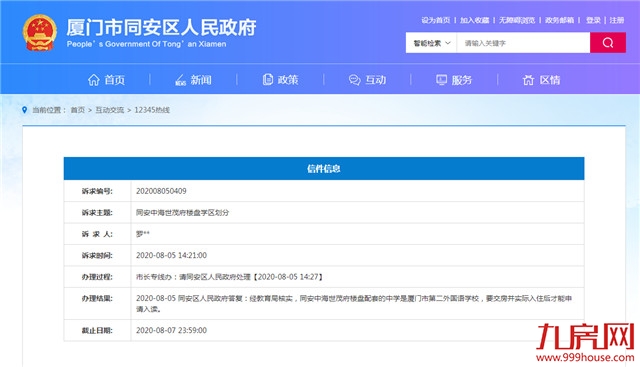The height and width of the screenshot is (367, 640).
Task: Click the 加入收藏 link
Action: [474, 20]
